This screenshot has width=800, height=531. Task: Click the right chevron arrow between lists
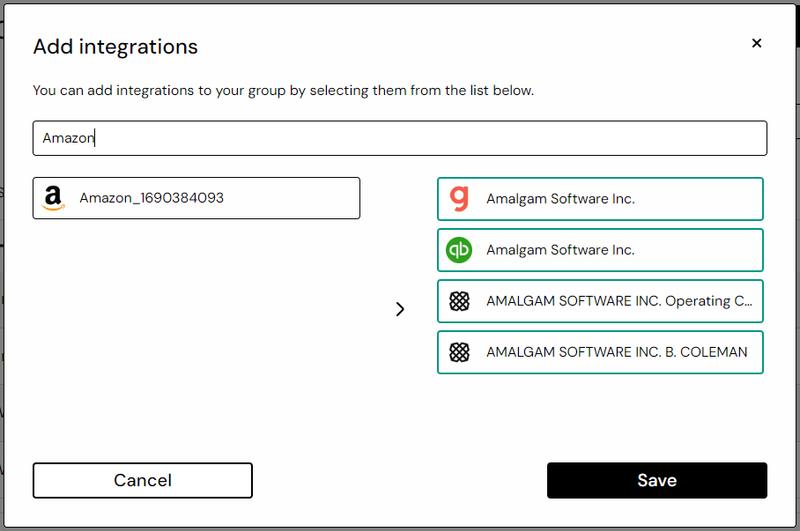400,309
